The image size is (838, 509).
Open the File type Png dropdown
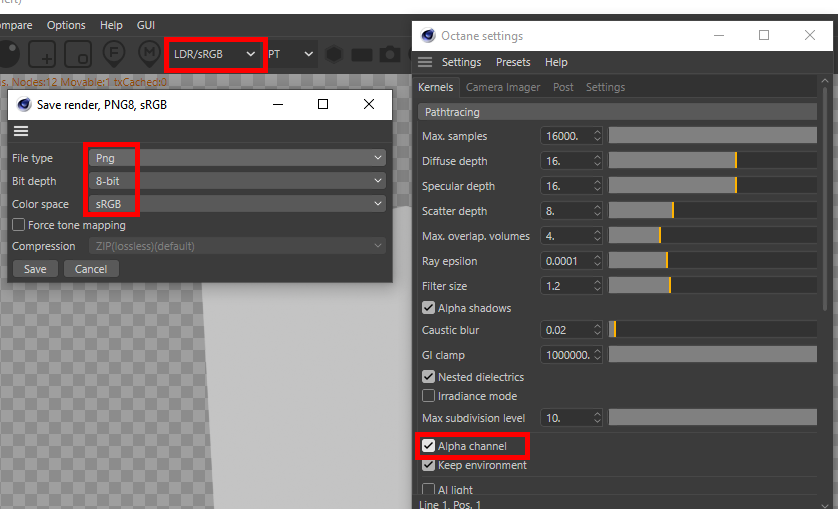(237, 158)
